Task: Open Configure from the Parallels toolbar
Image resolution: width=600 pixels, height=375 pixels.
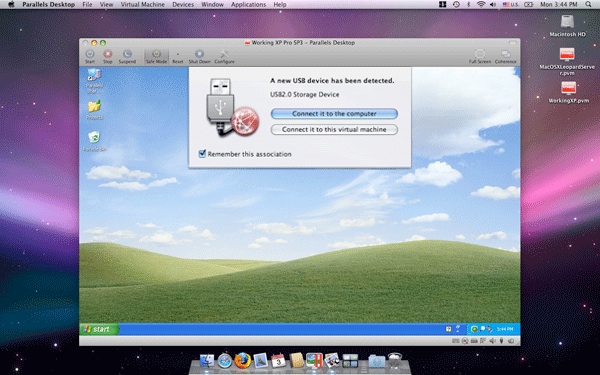Action: (224, 56)
